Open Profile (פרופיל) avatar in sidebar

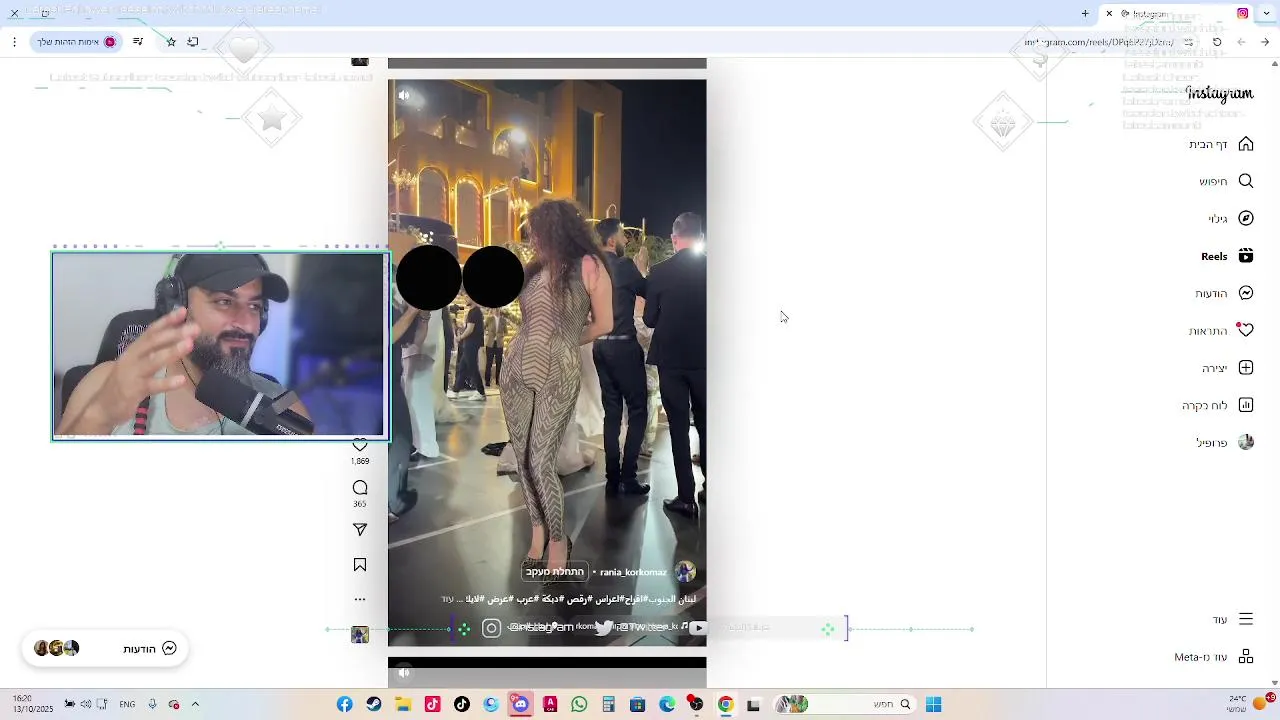coord(1224,442)
